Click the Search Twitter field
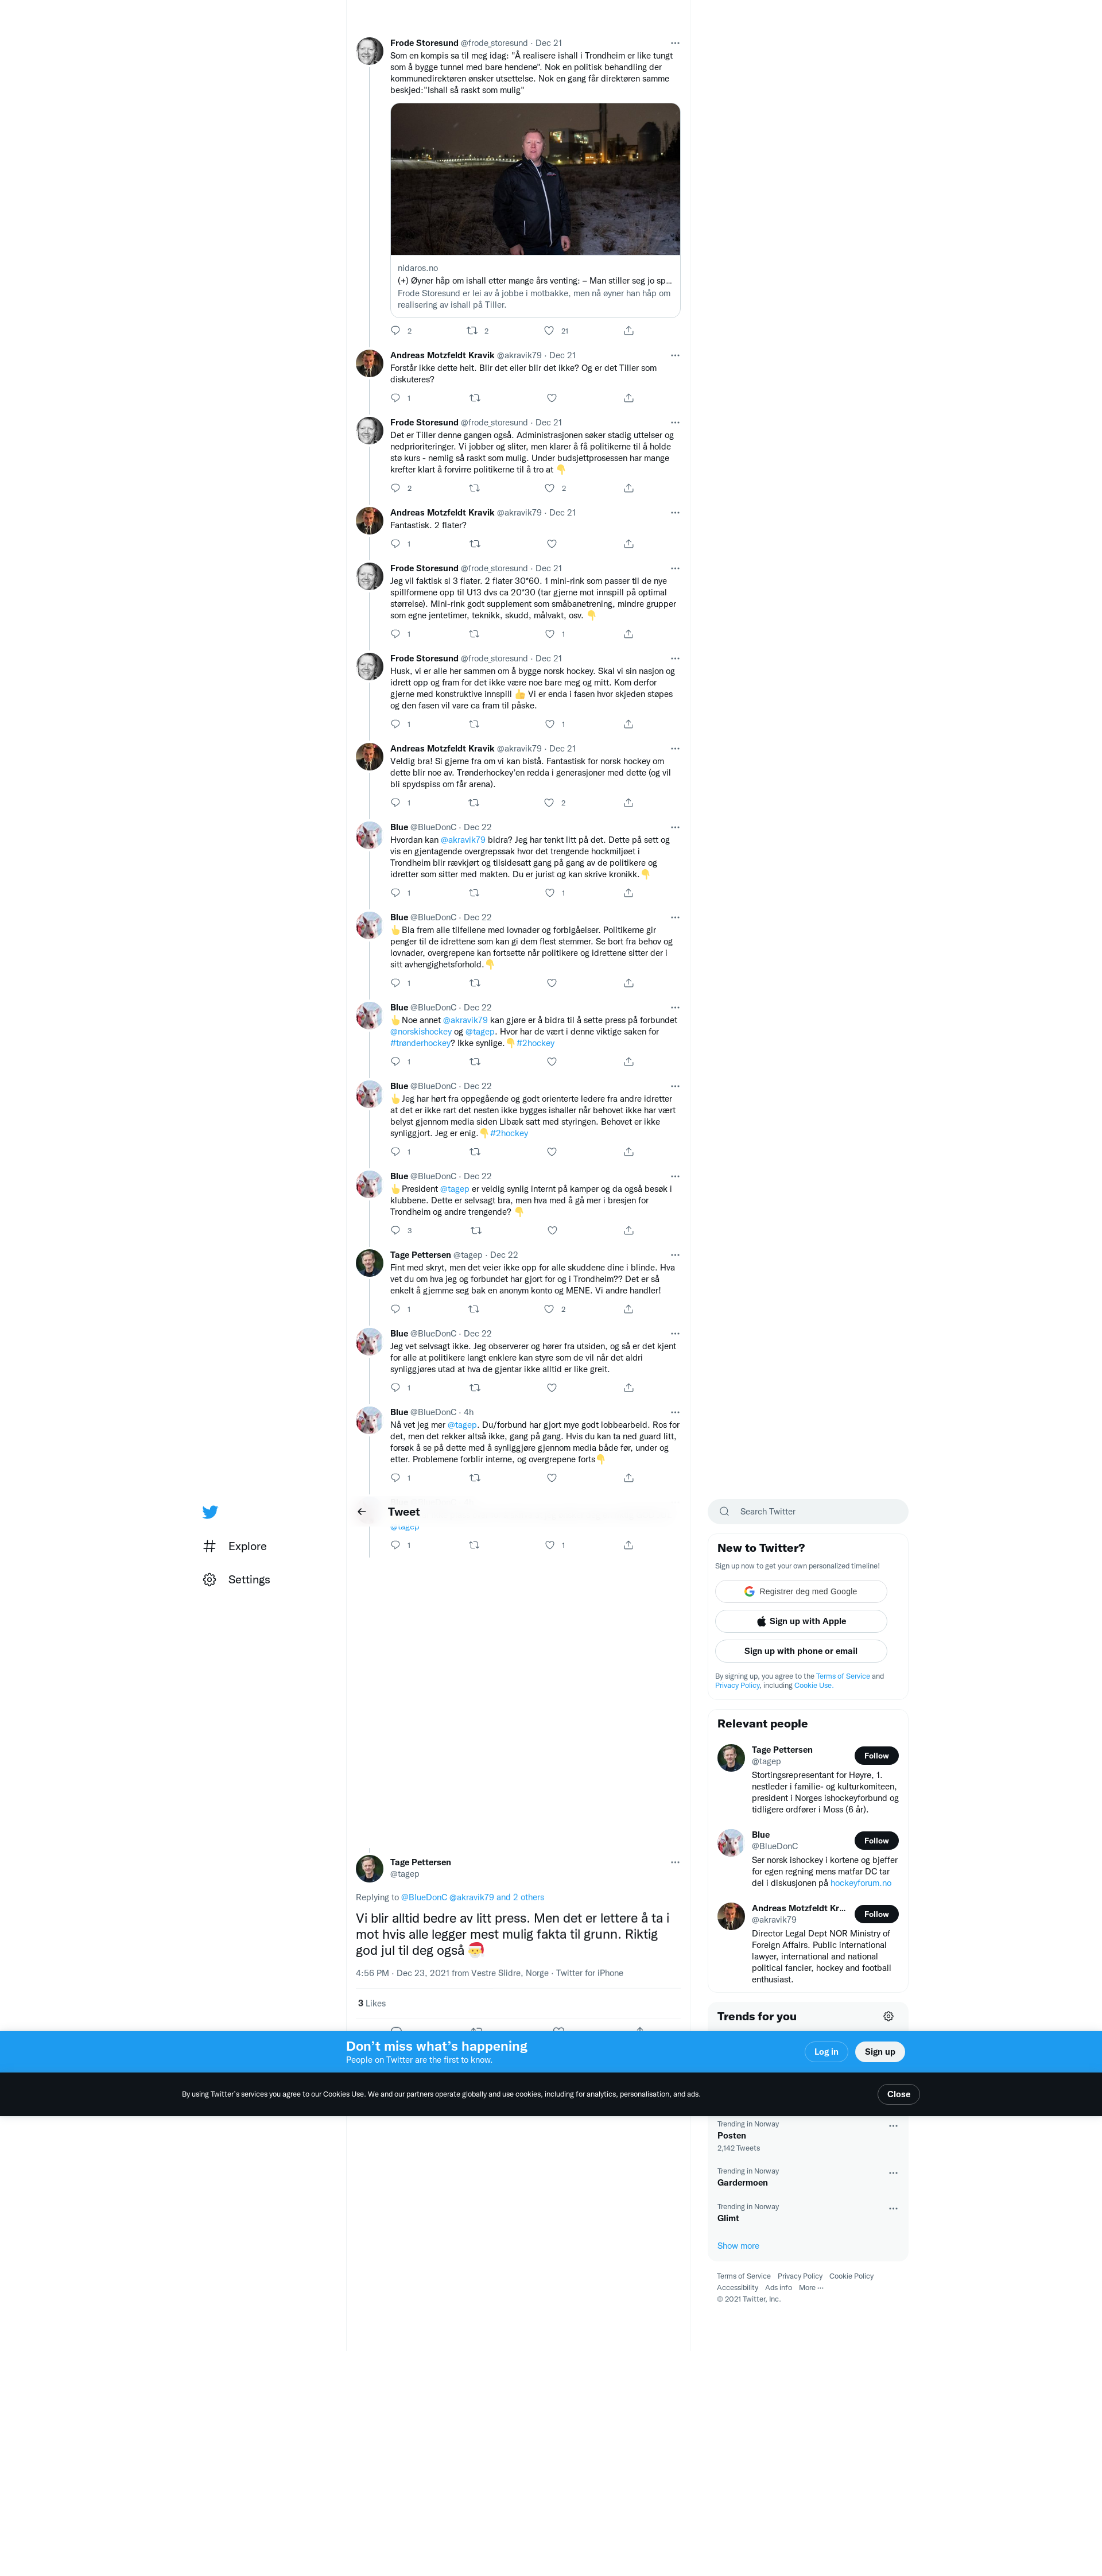Image resolution: width=1102 pixels, height=2576 pixels. click(x=808, y=1512)
